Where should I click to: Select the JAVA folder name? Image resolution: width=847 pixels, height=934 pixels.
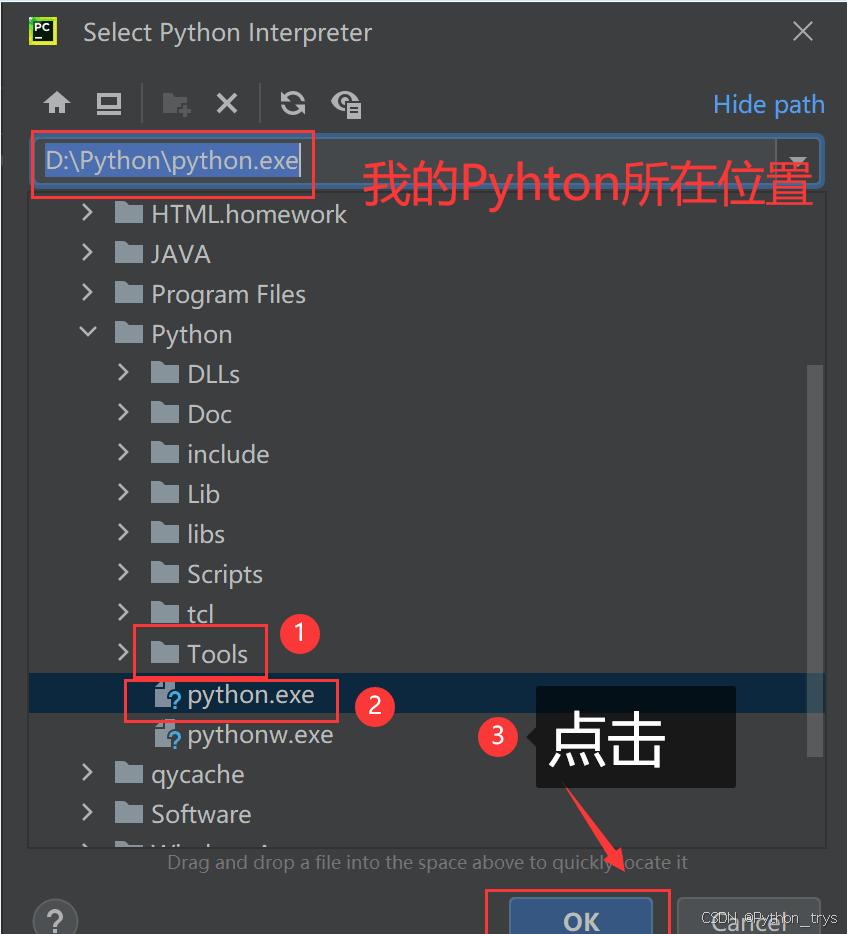coord(181,254)
